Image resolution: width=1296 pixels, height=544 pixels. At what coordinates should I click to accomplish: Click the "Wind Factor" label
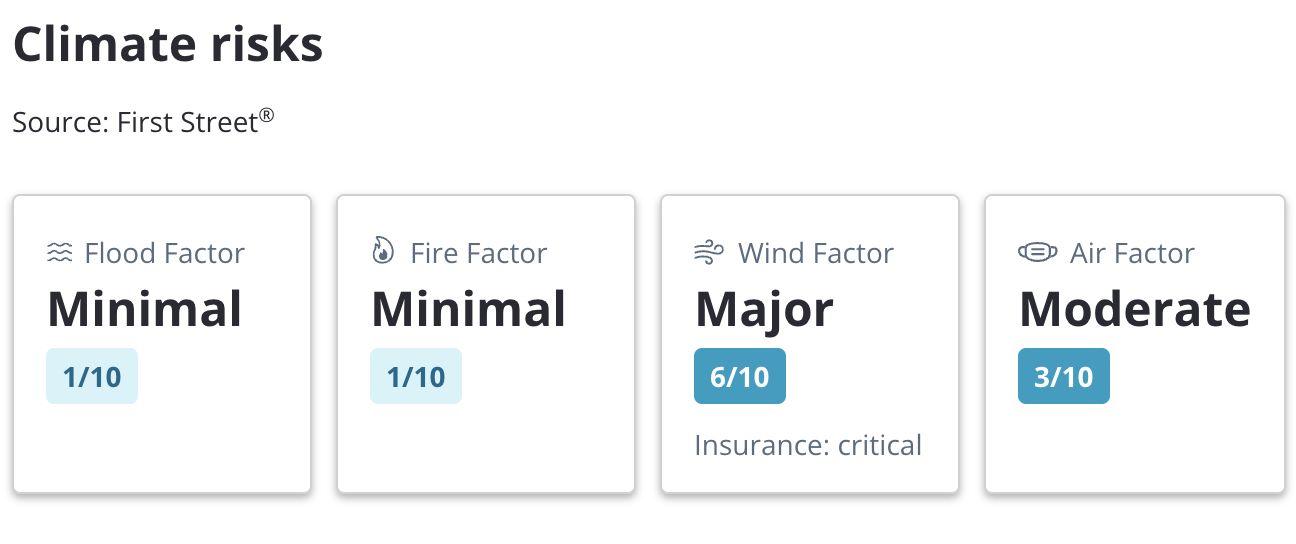pyautogui.click(x=816, y=253)
